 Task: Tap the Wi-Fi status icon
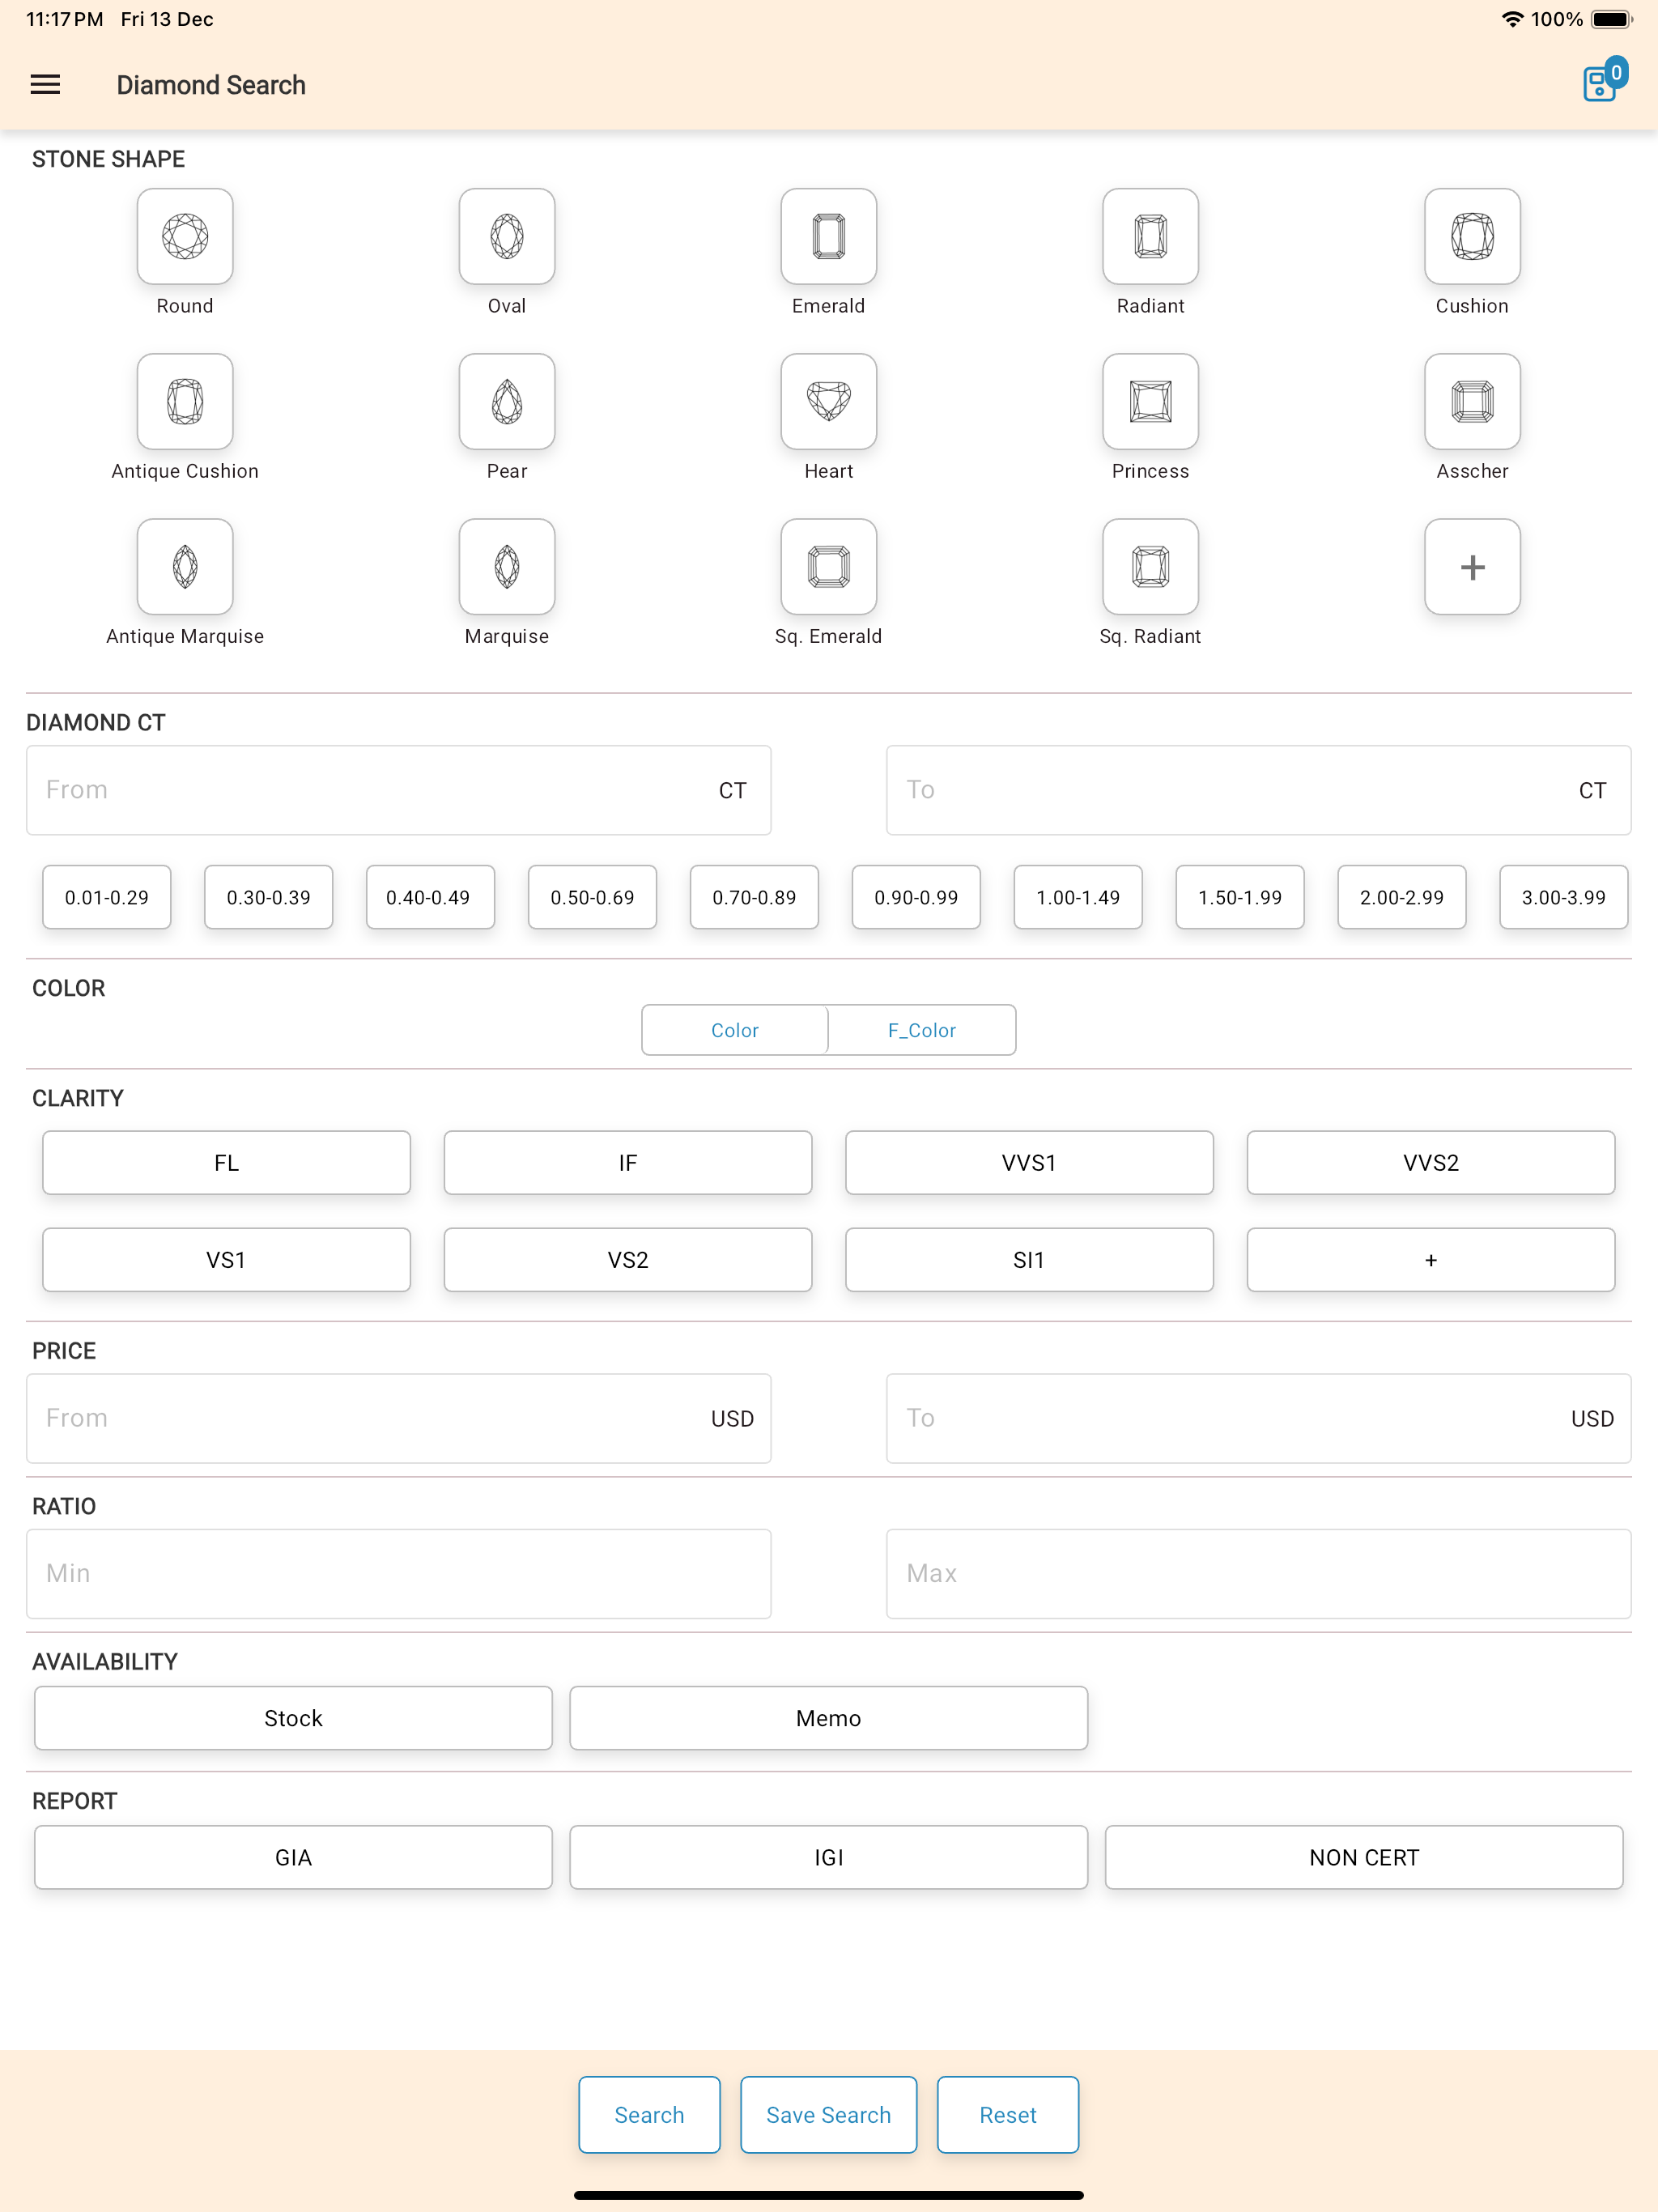point(1513,19)
